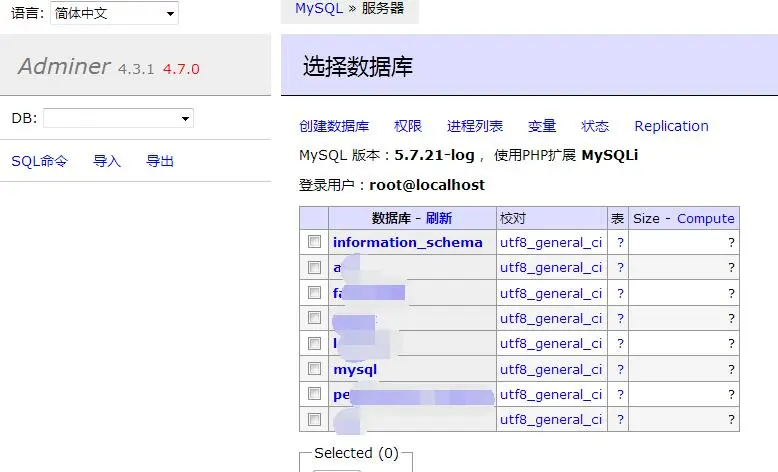Click the MySQL breadcrumb link
The image size is (778, 472).
[x=319, y=8]
